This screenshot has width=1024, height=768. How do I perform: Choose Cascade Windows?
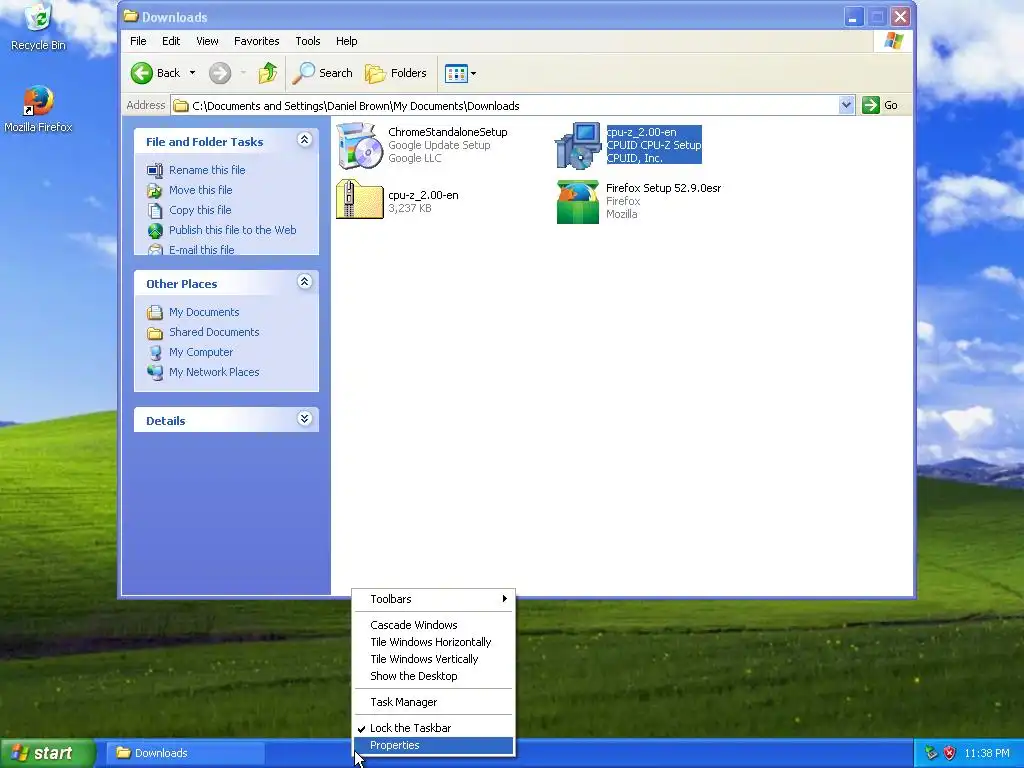(434, 625)
